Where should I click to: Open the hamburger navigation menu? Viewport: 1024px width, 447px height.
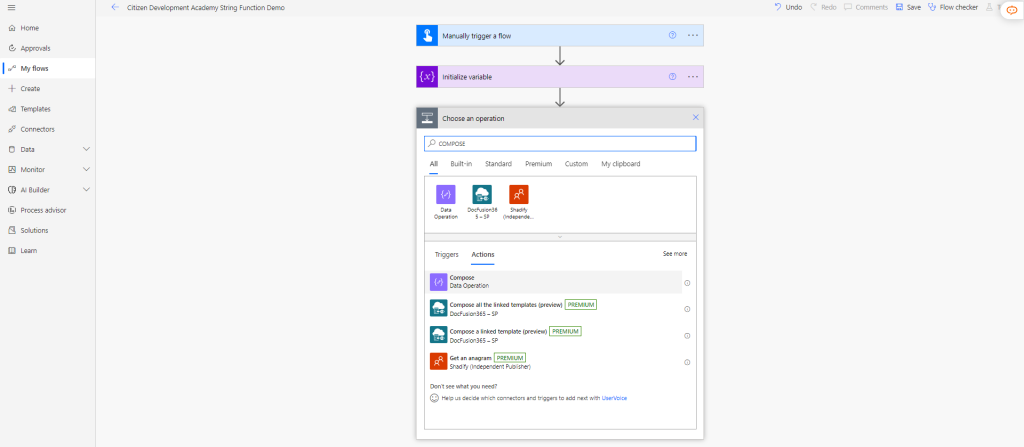[x=11, y=7]
